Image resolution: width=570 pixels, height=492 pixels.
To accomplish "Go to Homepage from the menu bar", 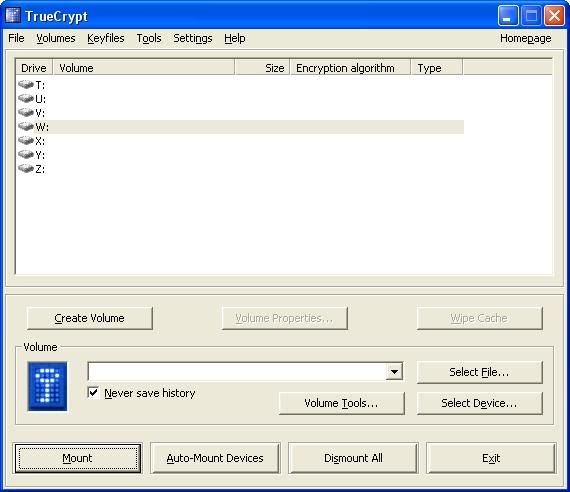I will tap(526, 38).
